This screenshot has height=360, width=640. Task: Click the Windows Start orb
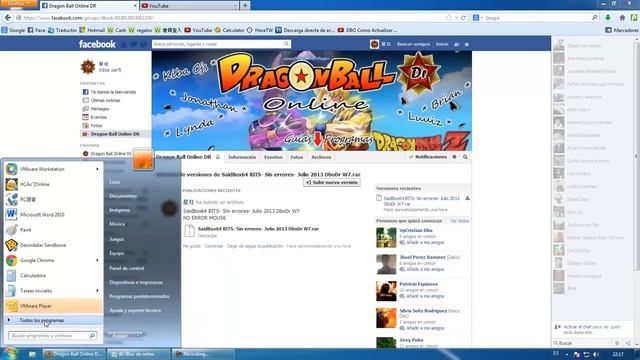[x=10, y=353]
